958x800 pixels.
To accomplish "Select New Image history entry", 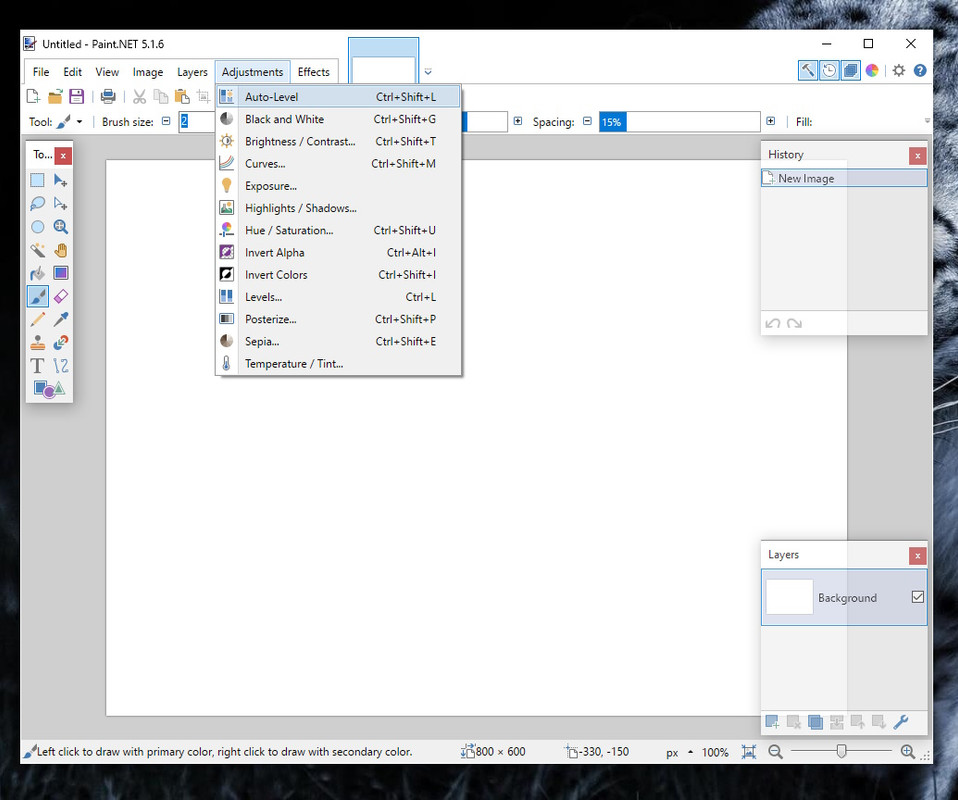I will click(x=844, y=178).
